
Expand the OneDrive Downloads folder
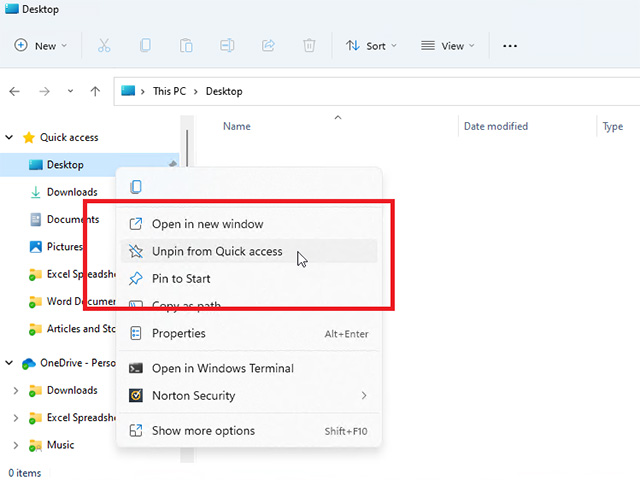point(16,391)
